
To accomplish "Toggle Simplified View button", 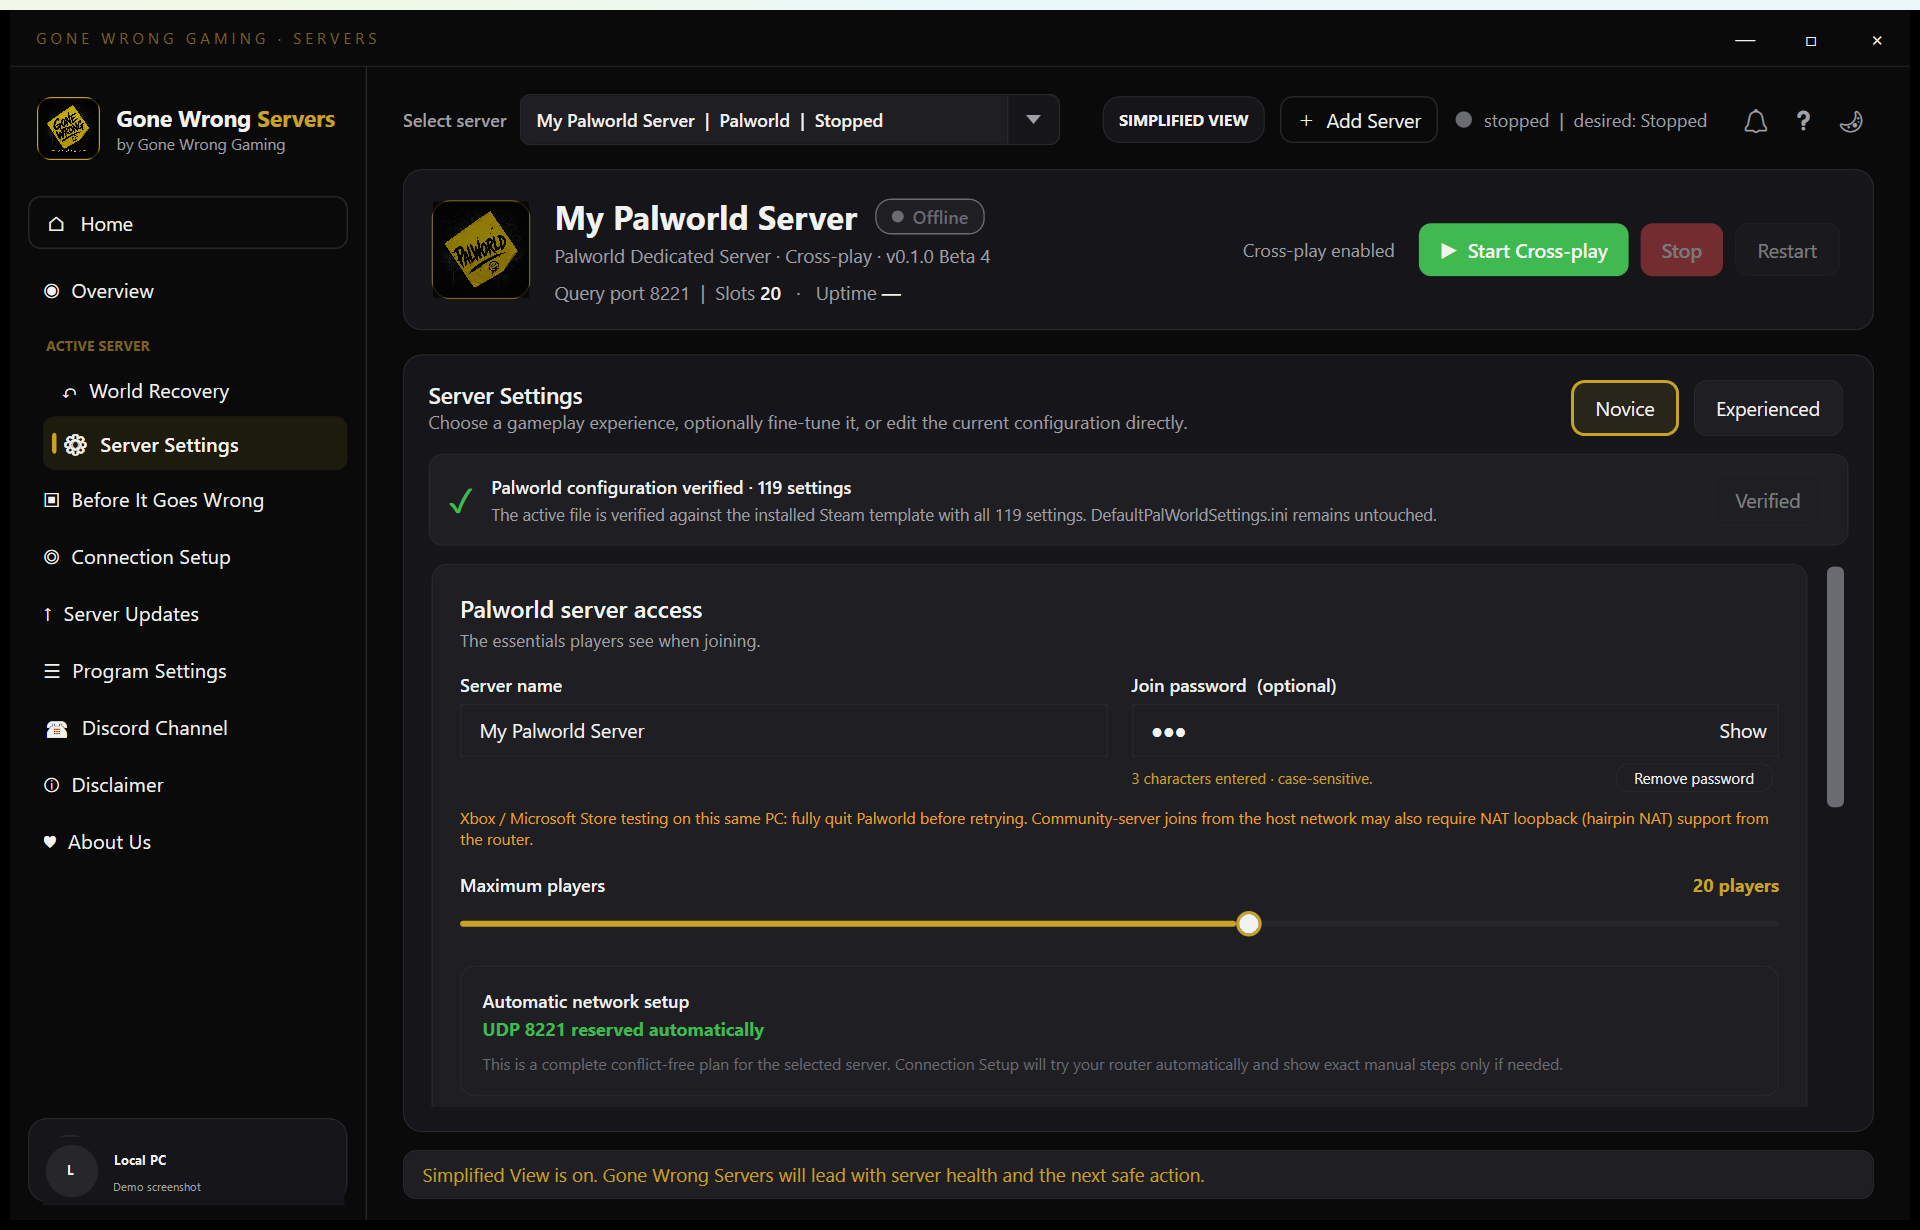I will (x=1183, y=120).
